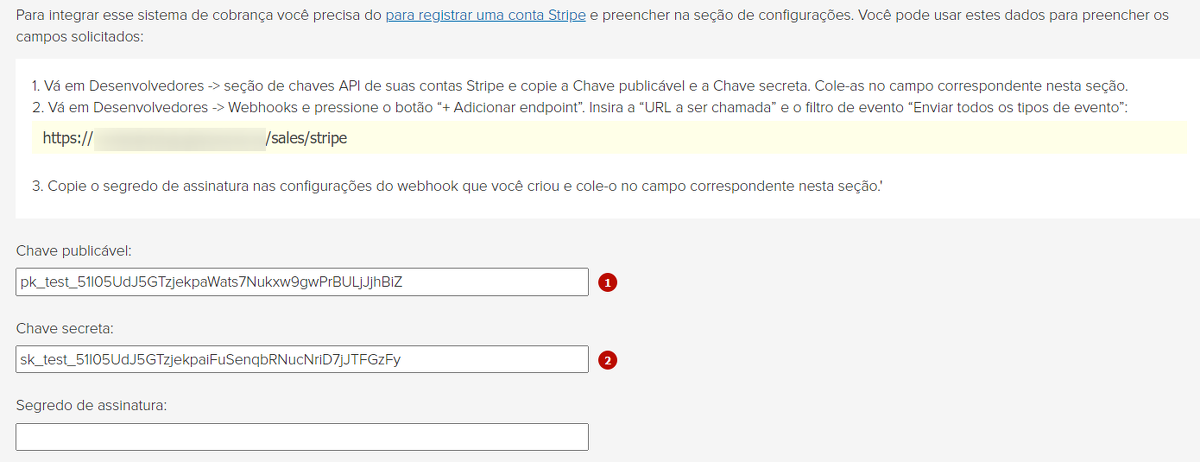Click the empty Segredo de assinatura field
Viewport: 1200px width, 462px height.
point(302,437)
